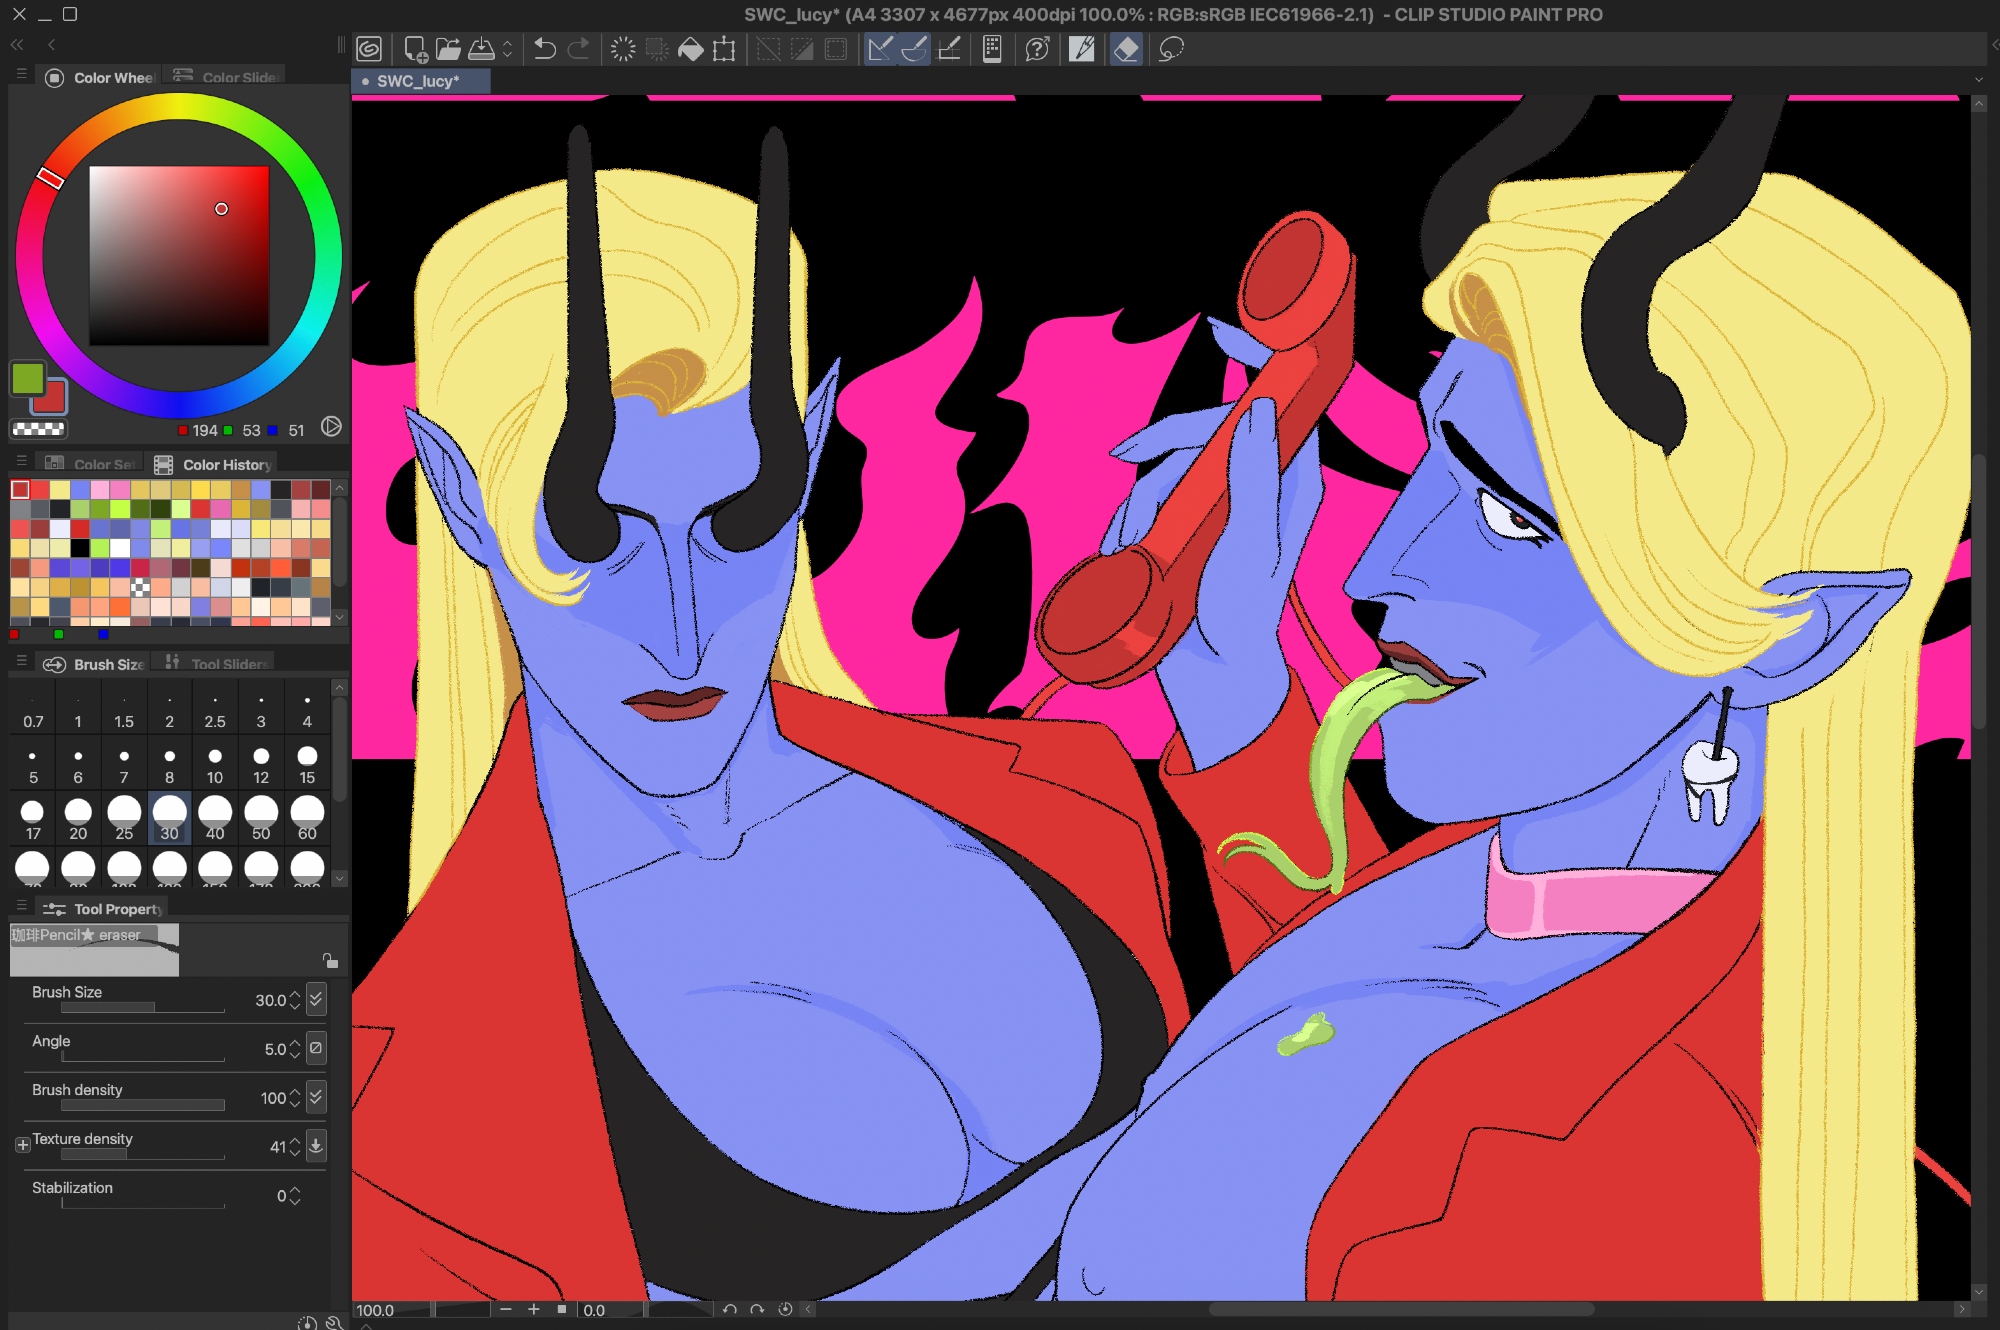Click the Open file folder icon
This screenshot has height=1330, width=2000.
point(448,49)
